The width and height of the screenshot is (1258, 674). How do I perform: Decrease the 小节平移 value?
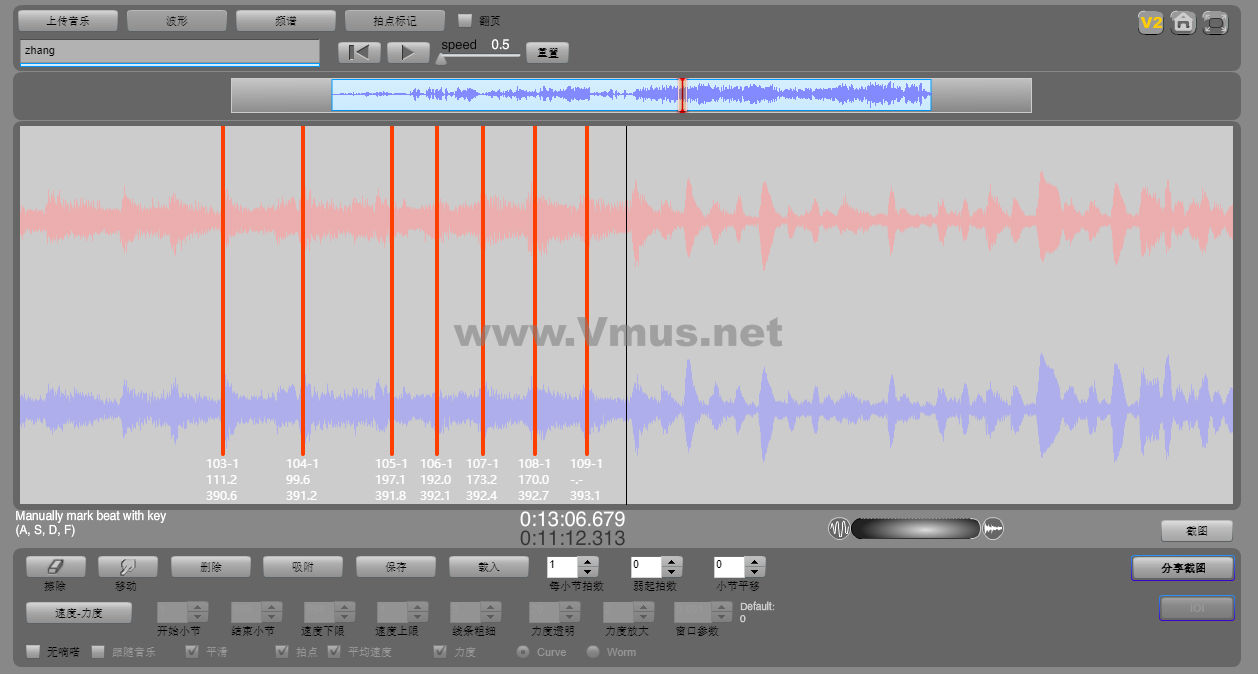point(755,572)
